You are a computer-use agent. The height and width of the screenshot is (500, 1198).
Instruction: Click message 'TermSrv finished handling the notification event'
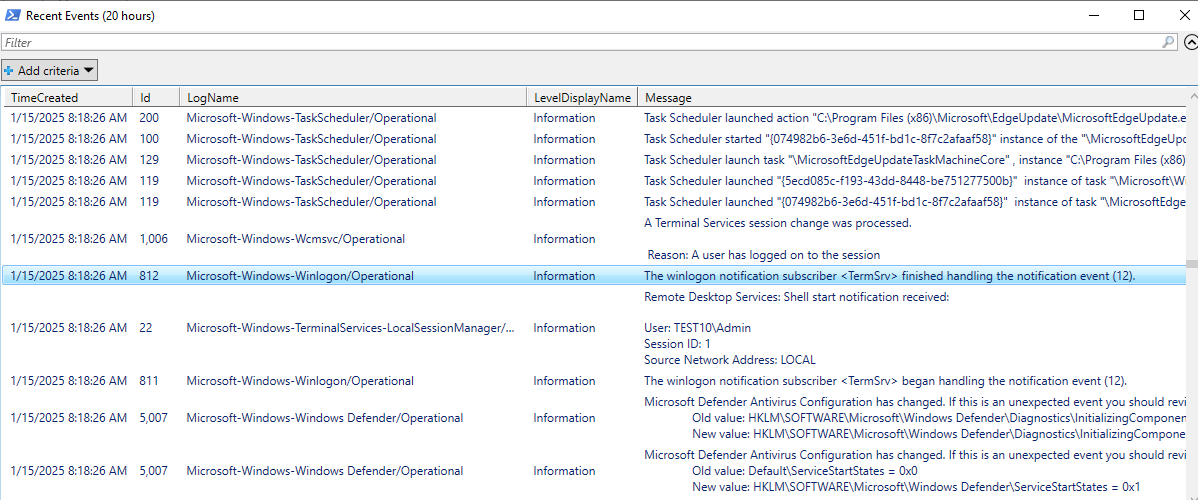pyautogui.click(x=889, y=276)
